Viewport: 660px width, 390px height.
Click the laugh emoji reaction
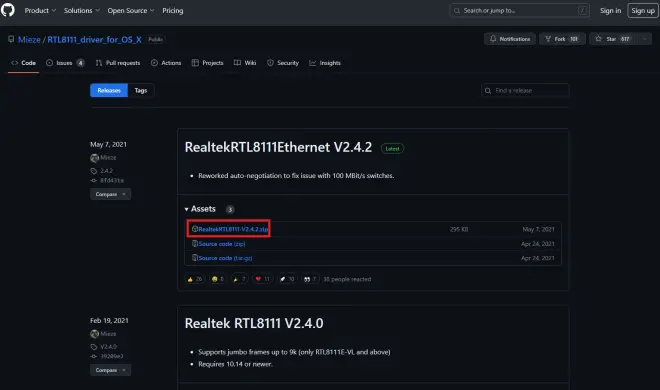[x=218, y=279]
